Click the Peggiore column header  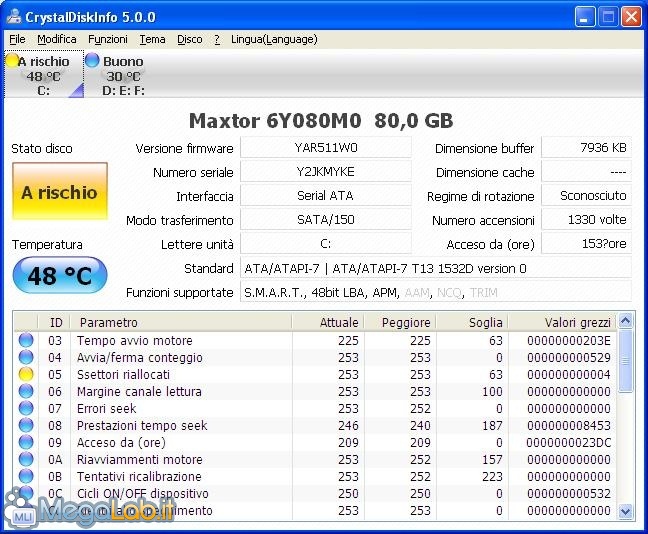pos(400,322)
